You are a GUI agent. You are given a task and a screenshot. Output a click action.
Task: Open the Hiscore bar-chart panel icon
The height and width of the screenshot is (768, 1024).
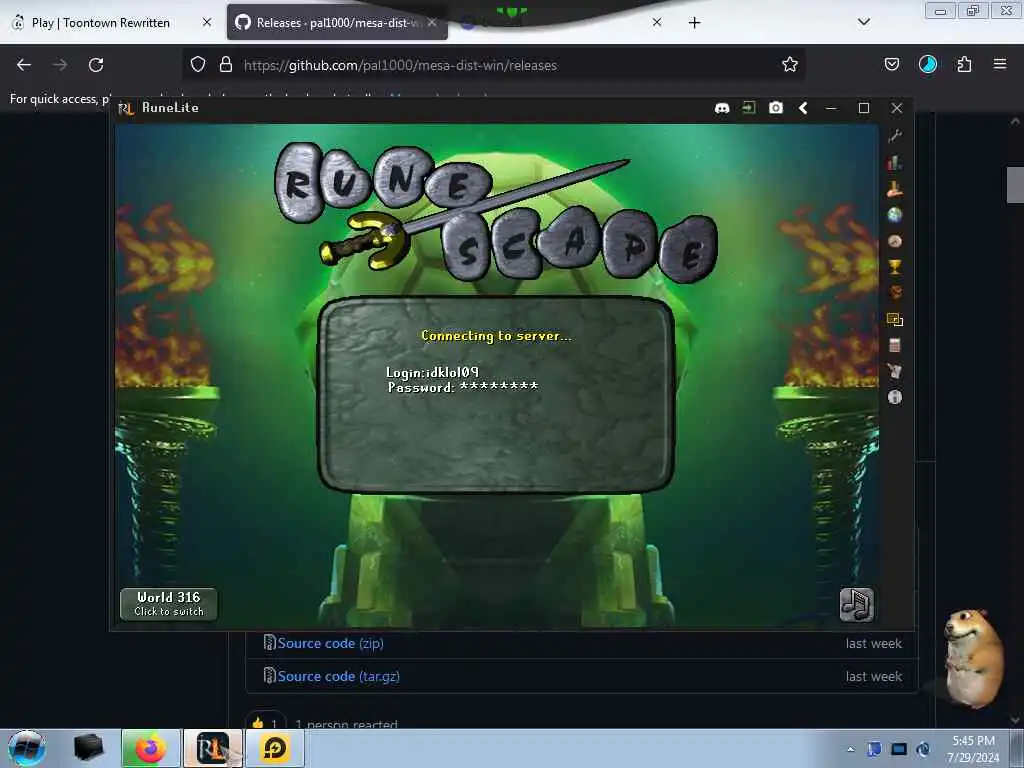pos(895,163)
